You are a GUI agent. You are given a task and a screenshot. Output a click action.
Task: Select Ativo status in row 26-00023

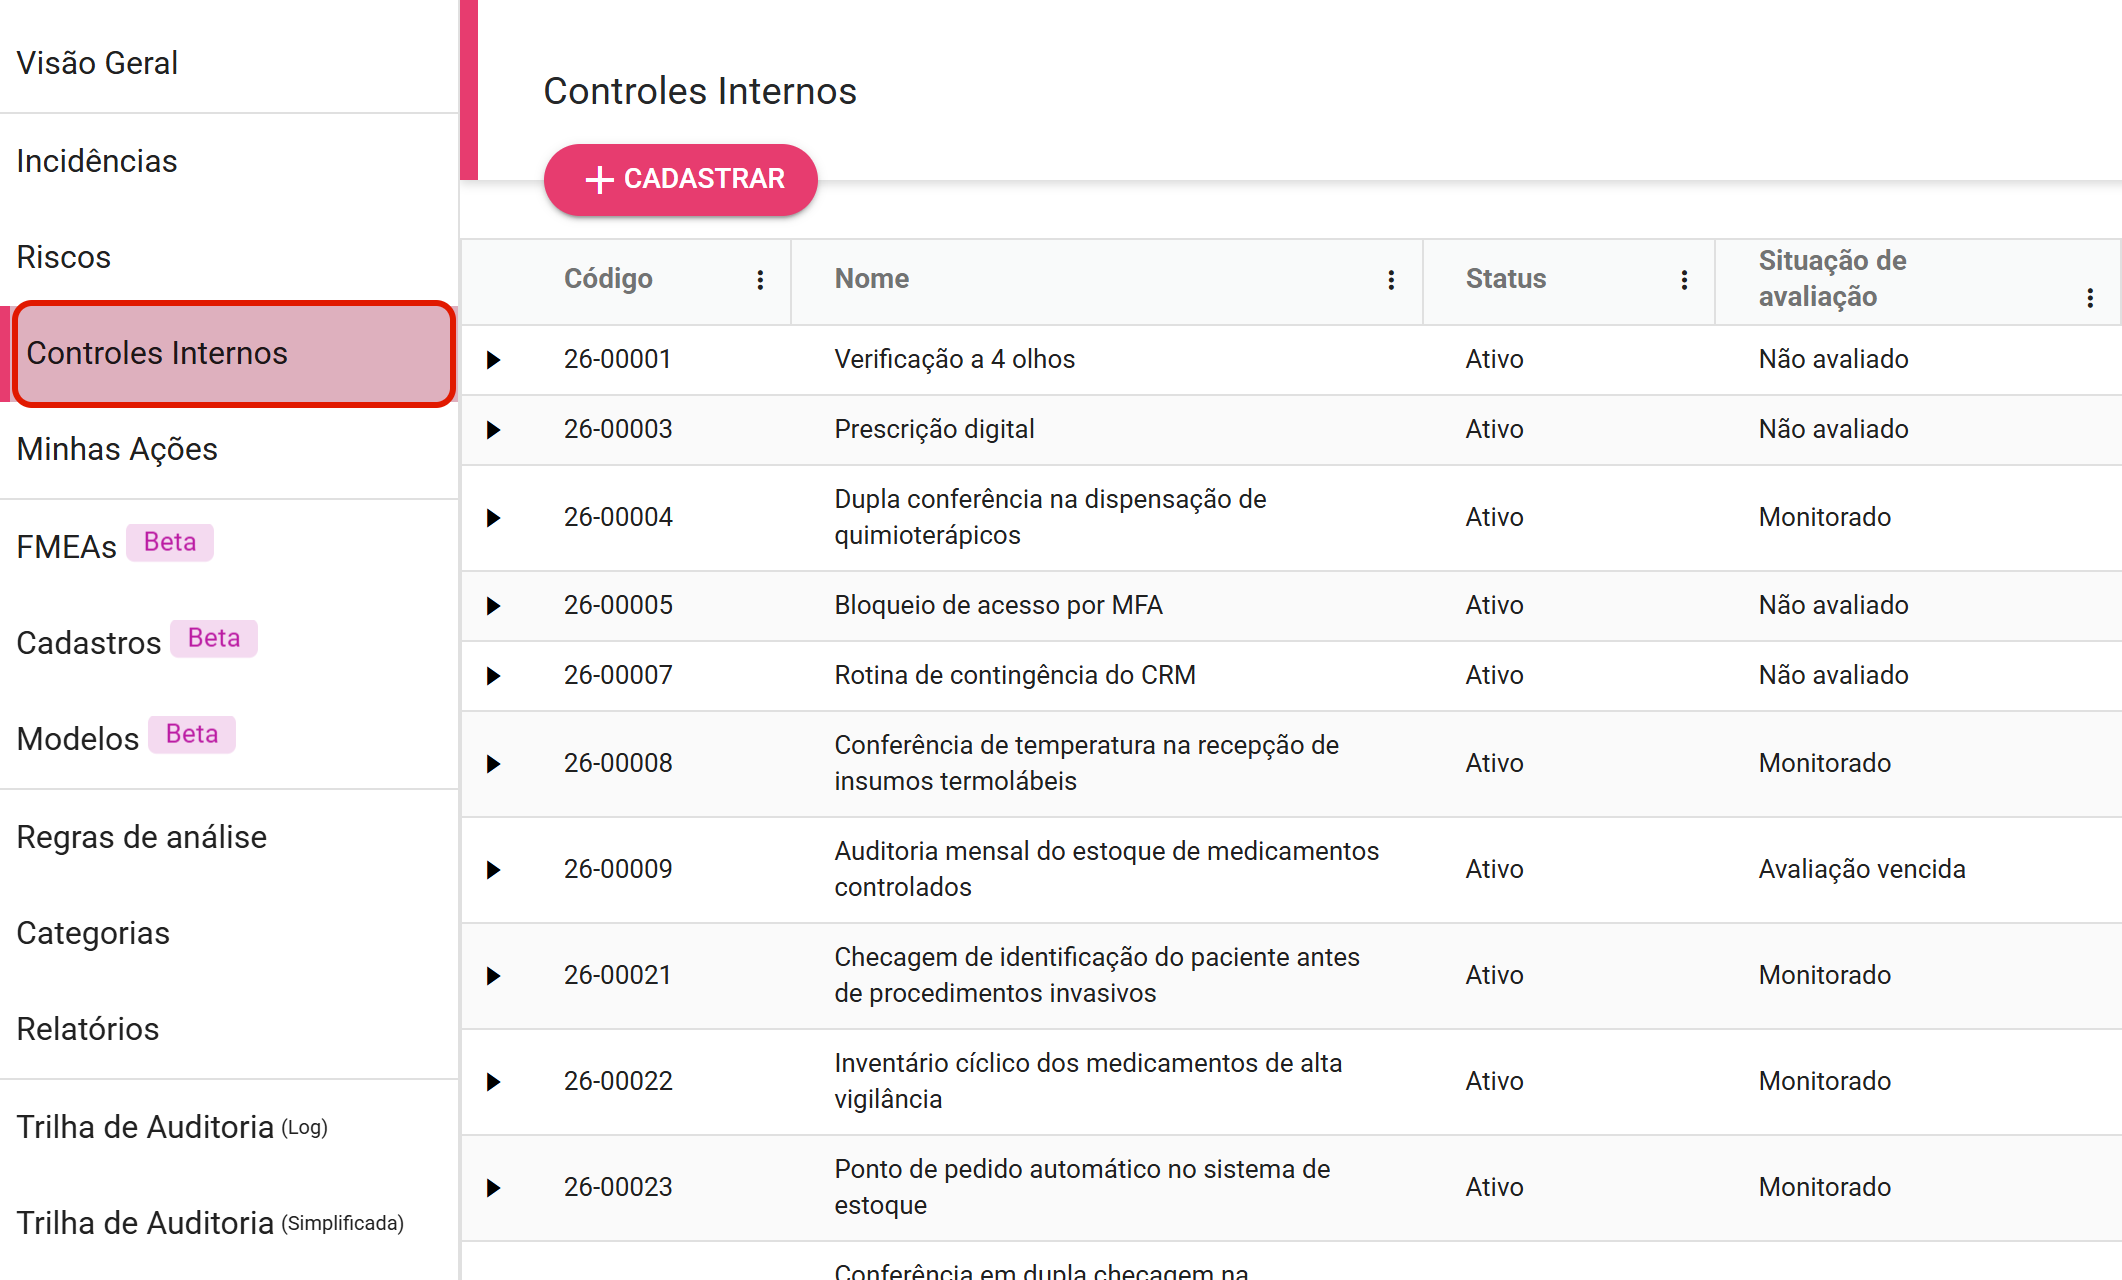click(1494, 1187)
